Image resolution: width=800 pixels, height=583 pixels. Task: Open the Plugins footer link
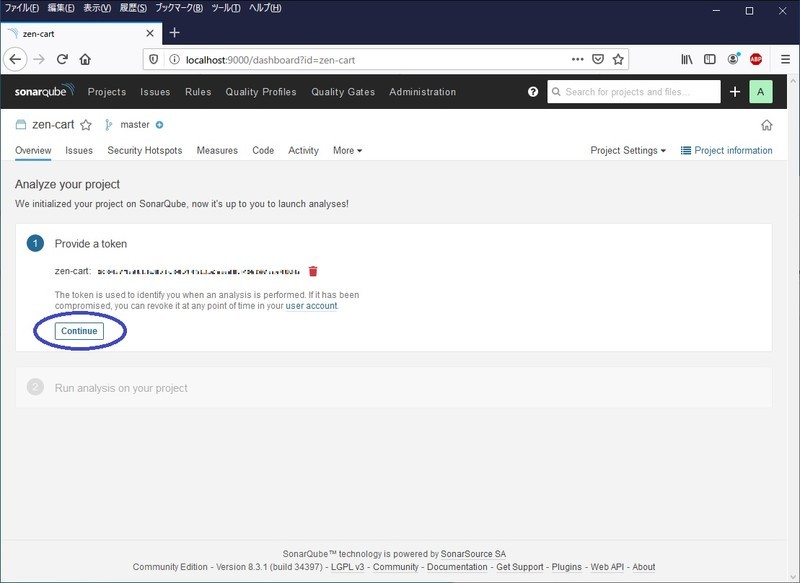coord(566,567)
